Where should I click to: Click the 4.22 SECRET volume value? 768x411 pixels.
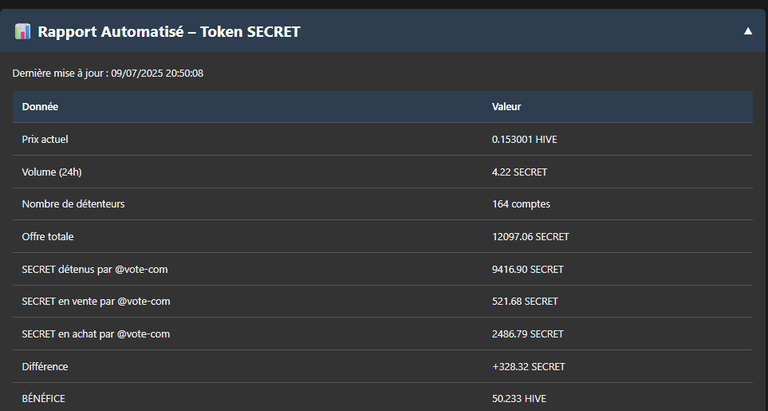[x=520, y=172]
